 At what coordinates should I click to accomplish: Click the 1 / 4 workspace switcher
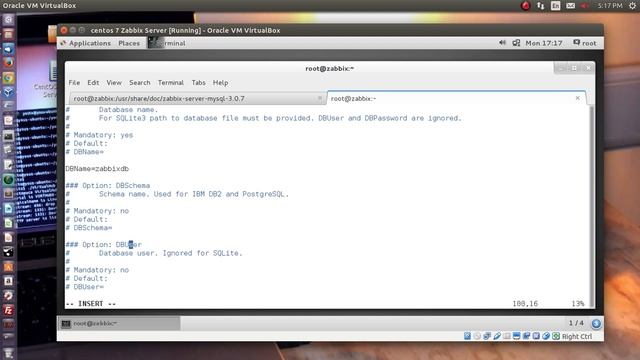(x=576, y=323)
